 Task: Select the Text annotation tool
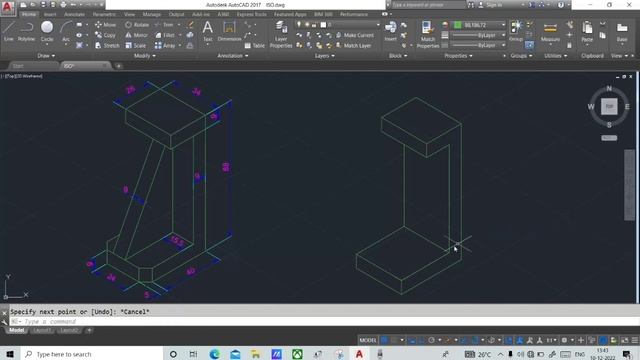[207, 31]
